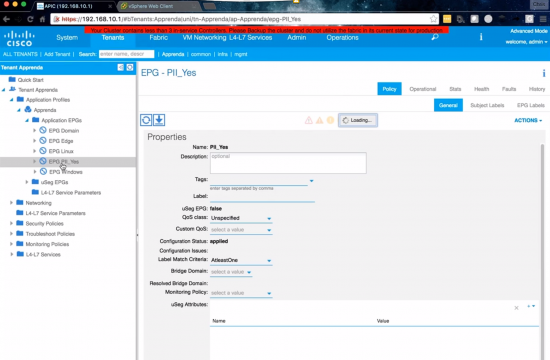Click the X icon in uSeg Attributes

tap(516, 308)
